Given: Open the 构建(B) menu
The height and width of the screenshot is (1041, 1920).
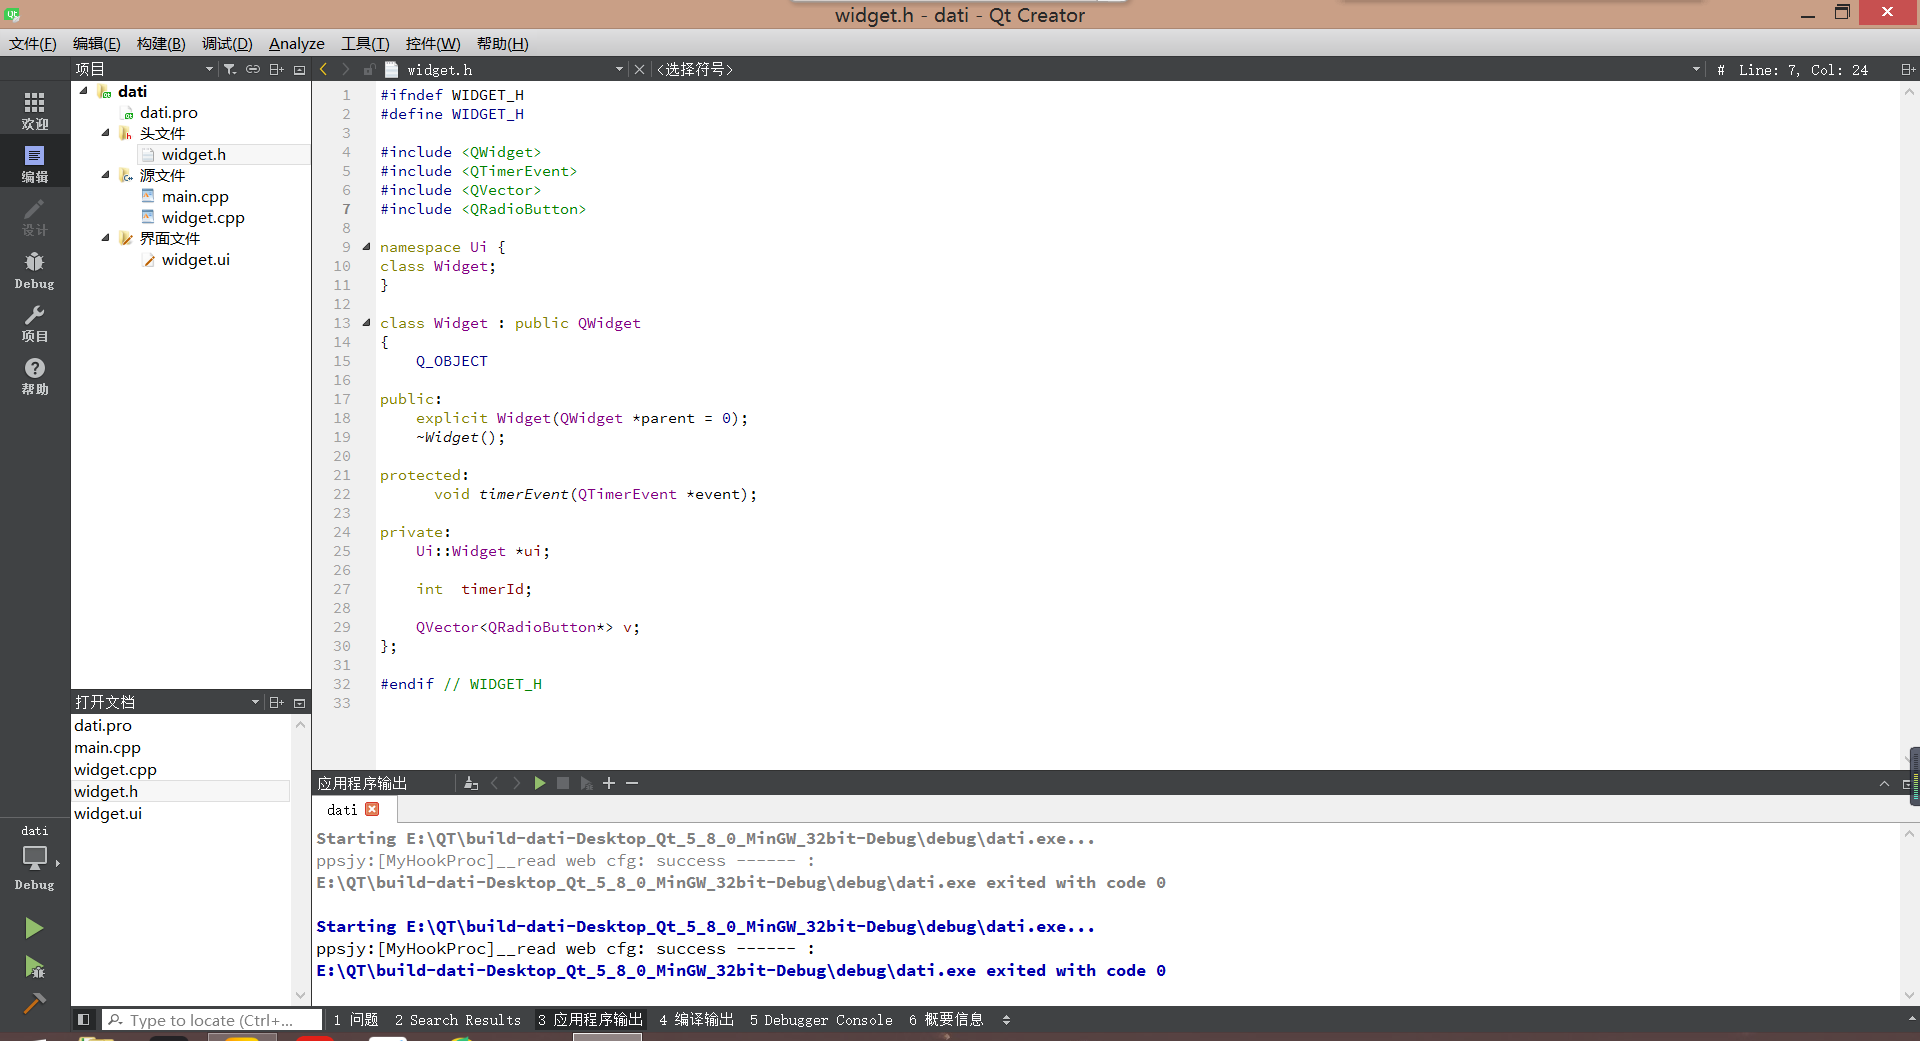Looking at the screenshot, I should pos(161,43).
